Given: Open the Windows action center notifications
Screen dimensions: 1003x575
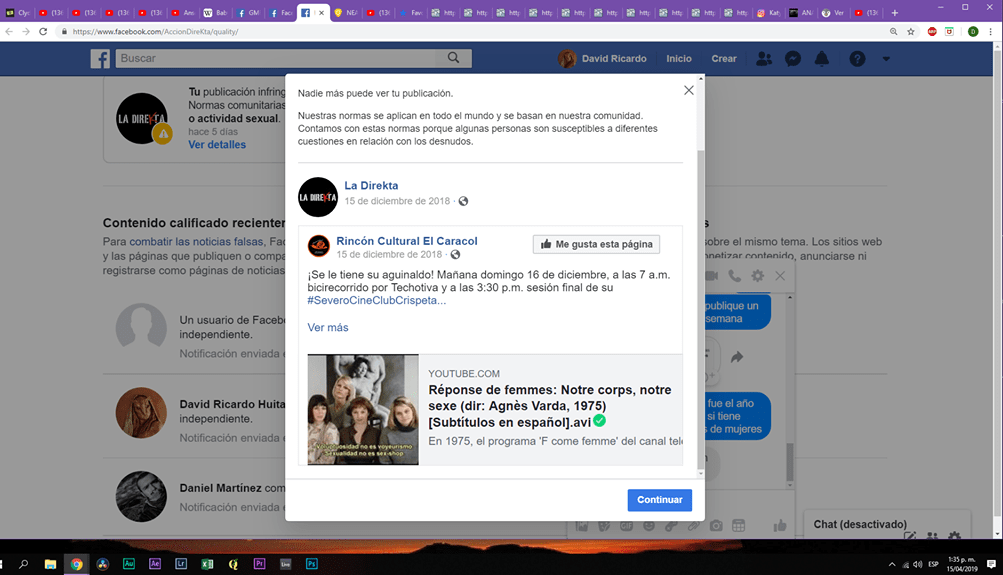Looking at the screenshot, I should coord(991,563).
